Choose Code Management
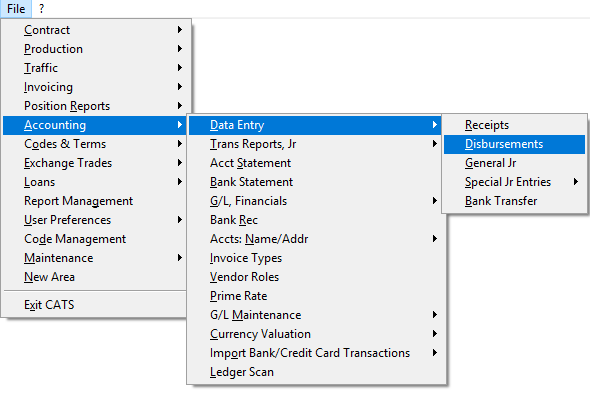The width and height of the screenshot is (590, 415). point(94,239)
